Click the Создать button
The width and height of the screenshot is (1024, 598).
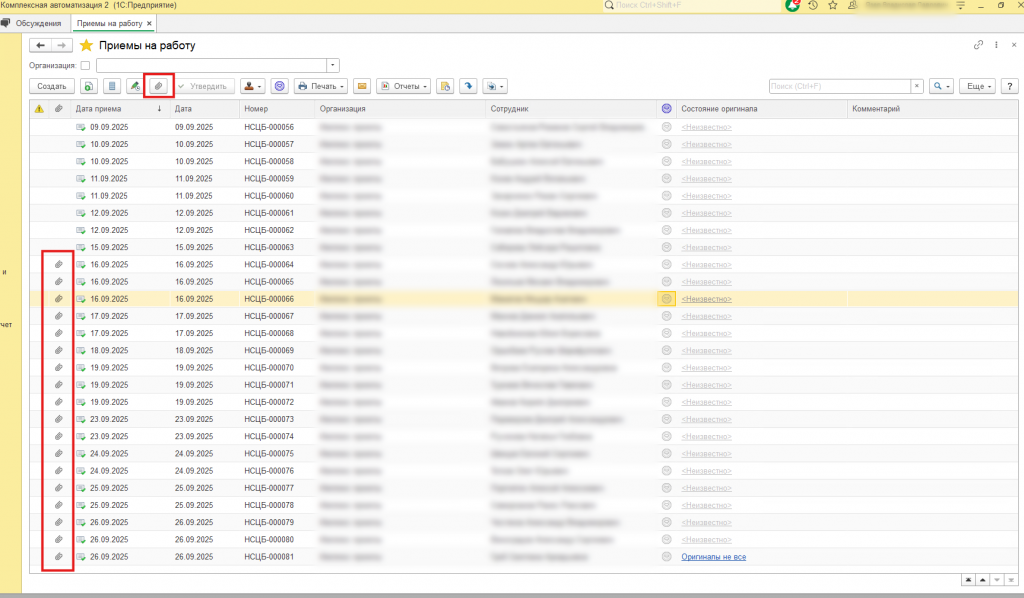point(52,86)
